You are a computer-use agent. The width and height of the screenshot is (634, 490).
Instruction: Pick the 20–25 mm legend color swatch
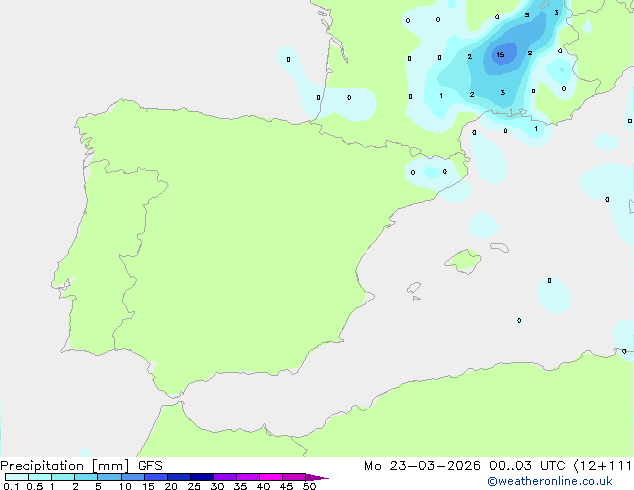(179, 477)
